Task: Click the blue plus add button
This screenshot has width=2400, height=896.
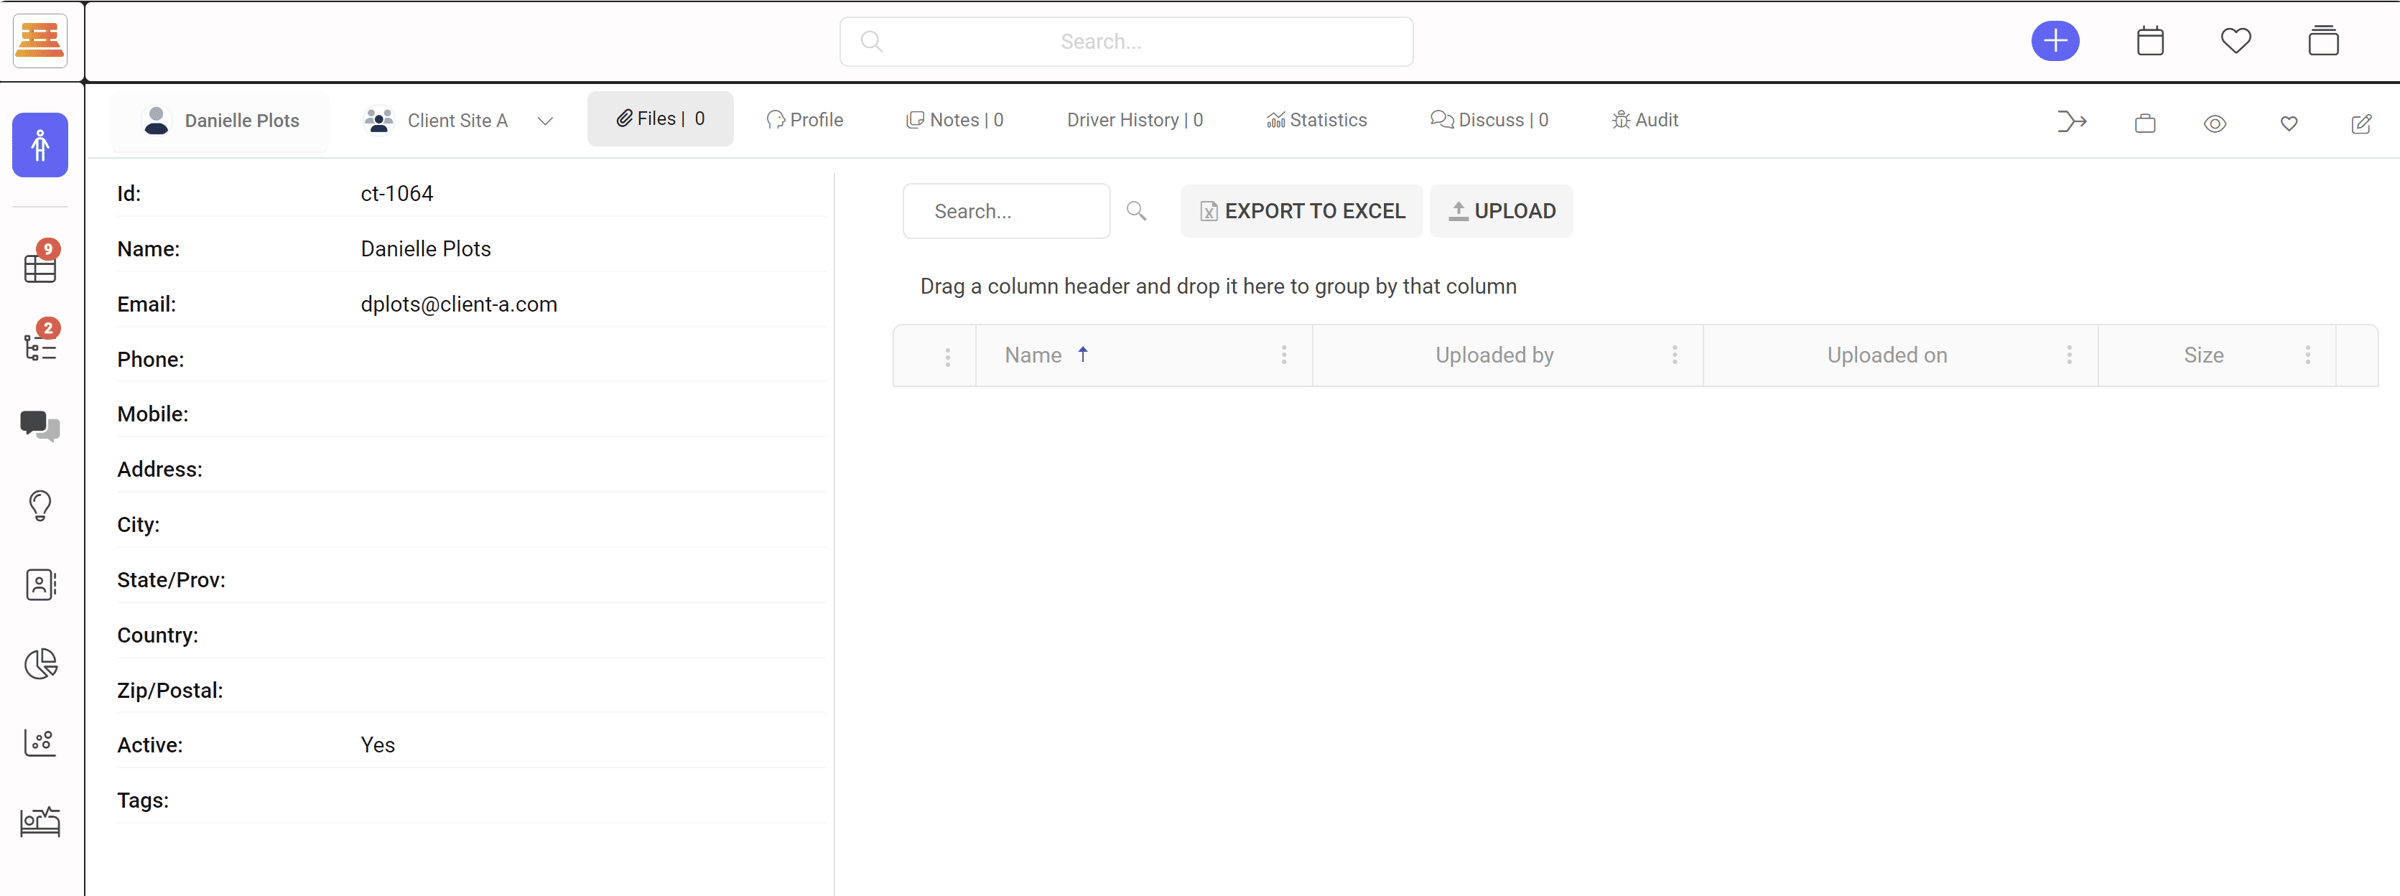Action: click(x=2055, y=41)
